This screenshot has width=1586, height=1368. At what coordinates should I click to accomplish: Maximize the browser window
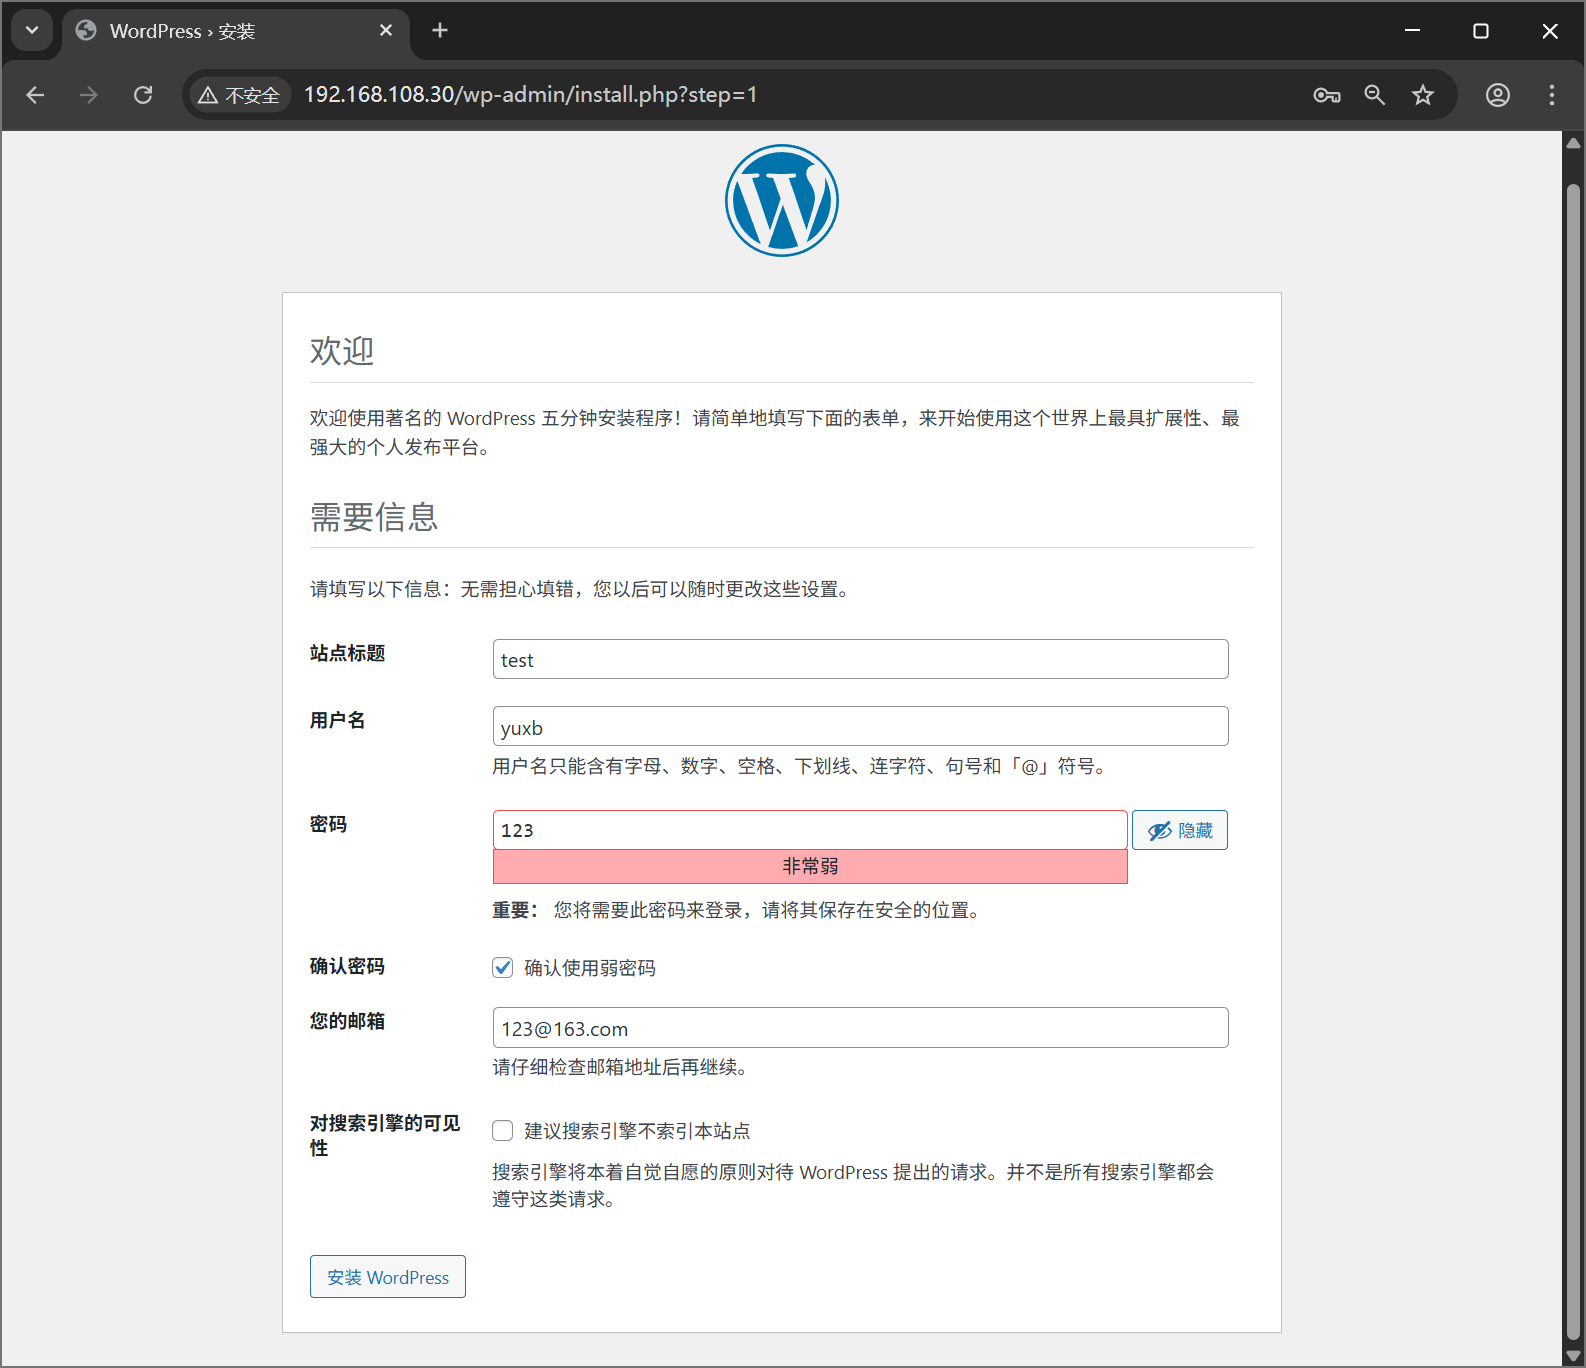click(1481, 30)
